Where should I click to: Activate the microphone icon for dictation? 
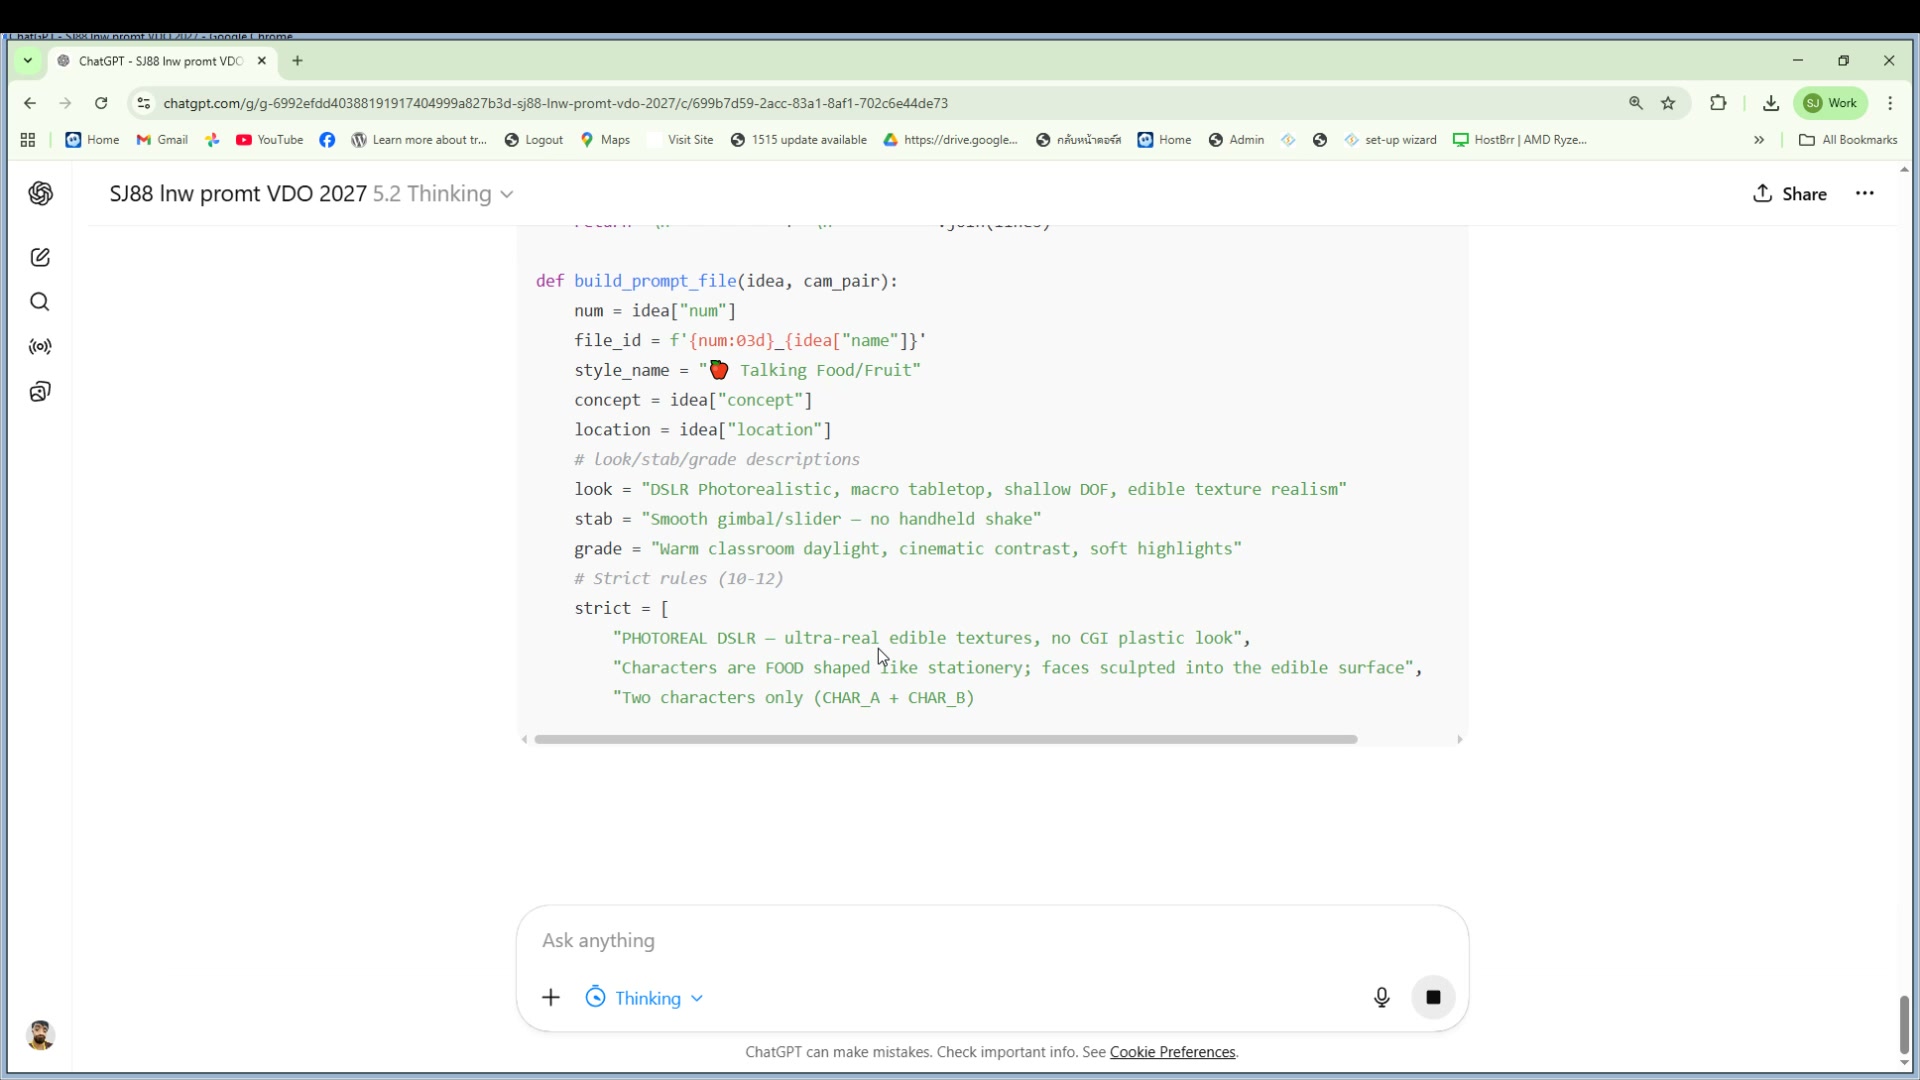click(x=1381, y=997)
